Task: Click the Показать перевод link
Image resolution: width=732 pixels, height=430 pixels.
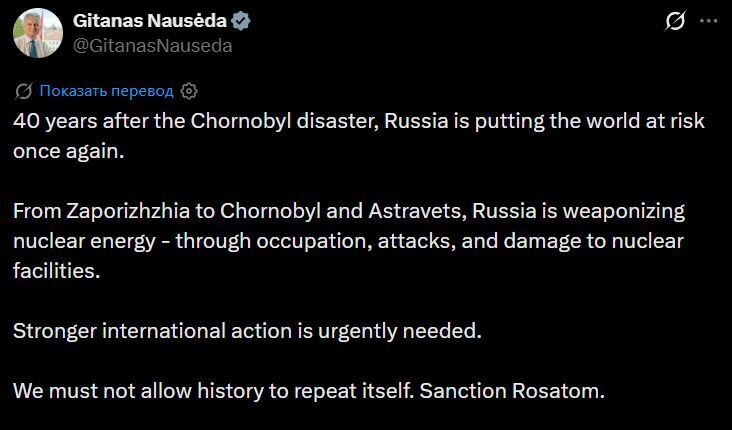Action: point(107,91)
